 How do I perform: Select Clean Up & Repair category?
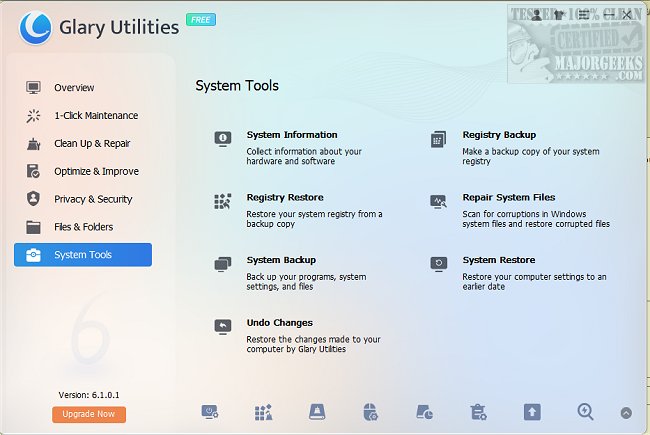click(x=82, y=143)
